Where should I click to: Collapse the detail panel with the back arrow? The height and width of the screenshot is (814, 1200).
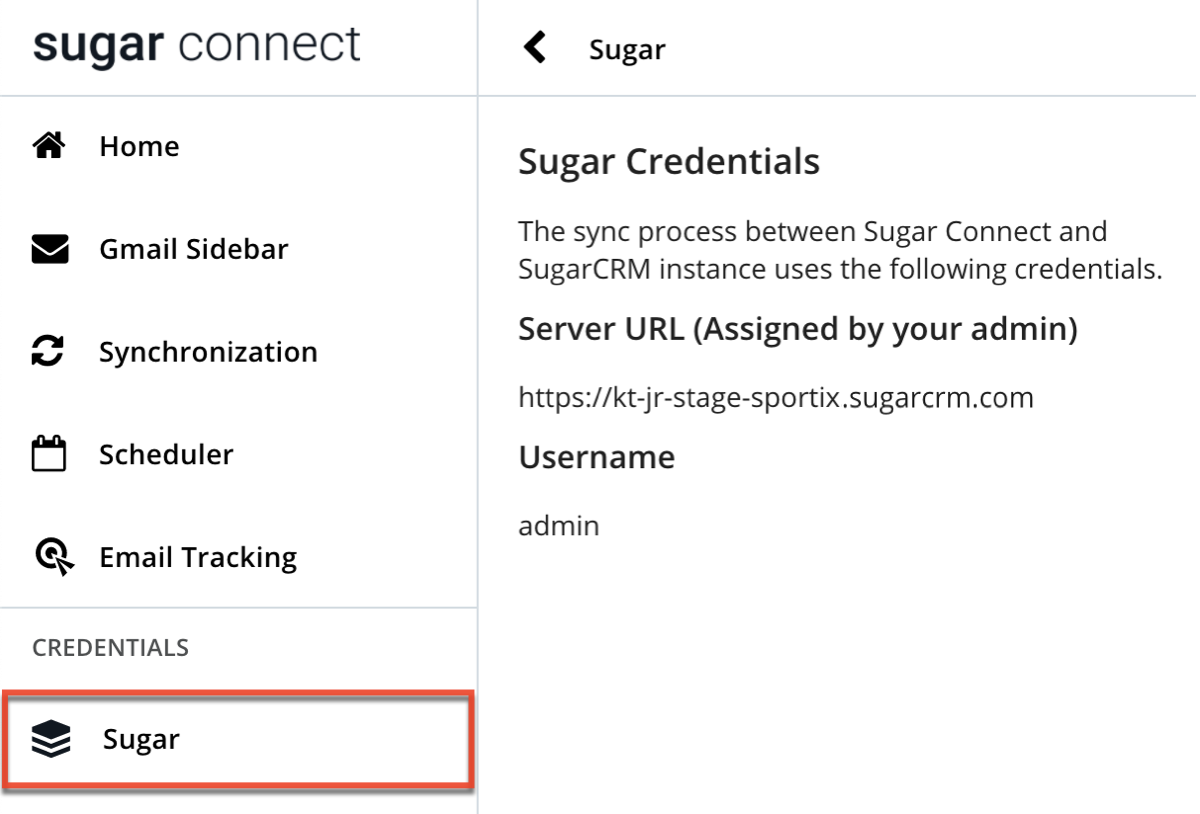point(533,47)
